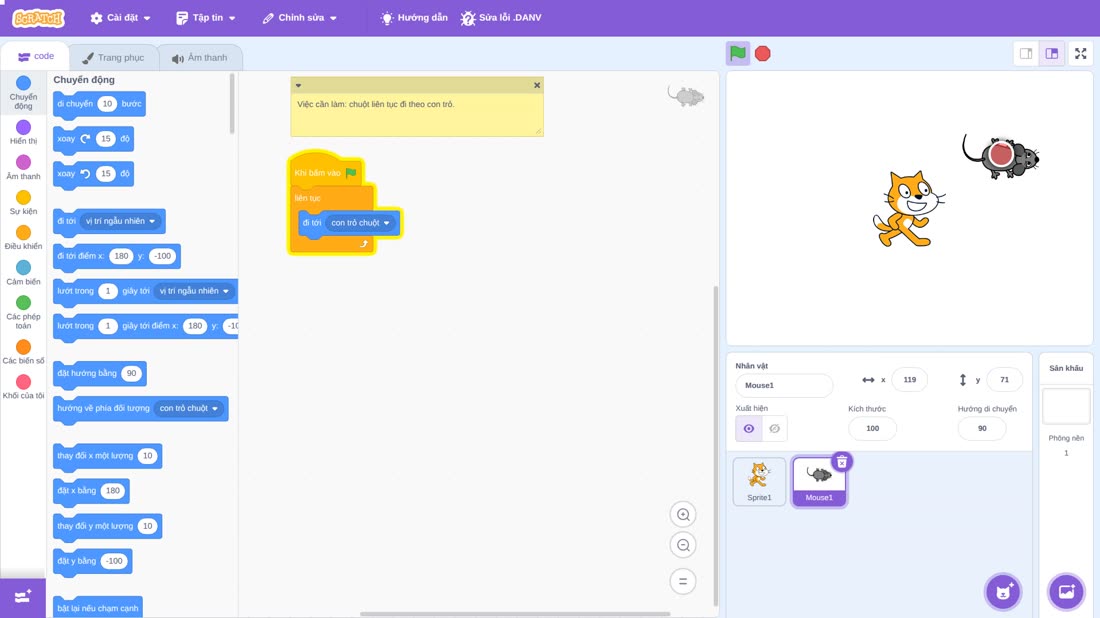Collapse the yellow comment note
Screen dimensions: 1100x618
298,86
